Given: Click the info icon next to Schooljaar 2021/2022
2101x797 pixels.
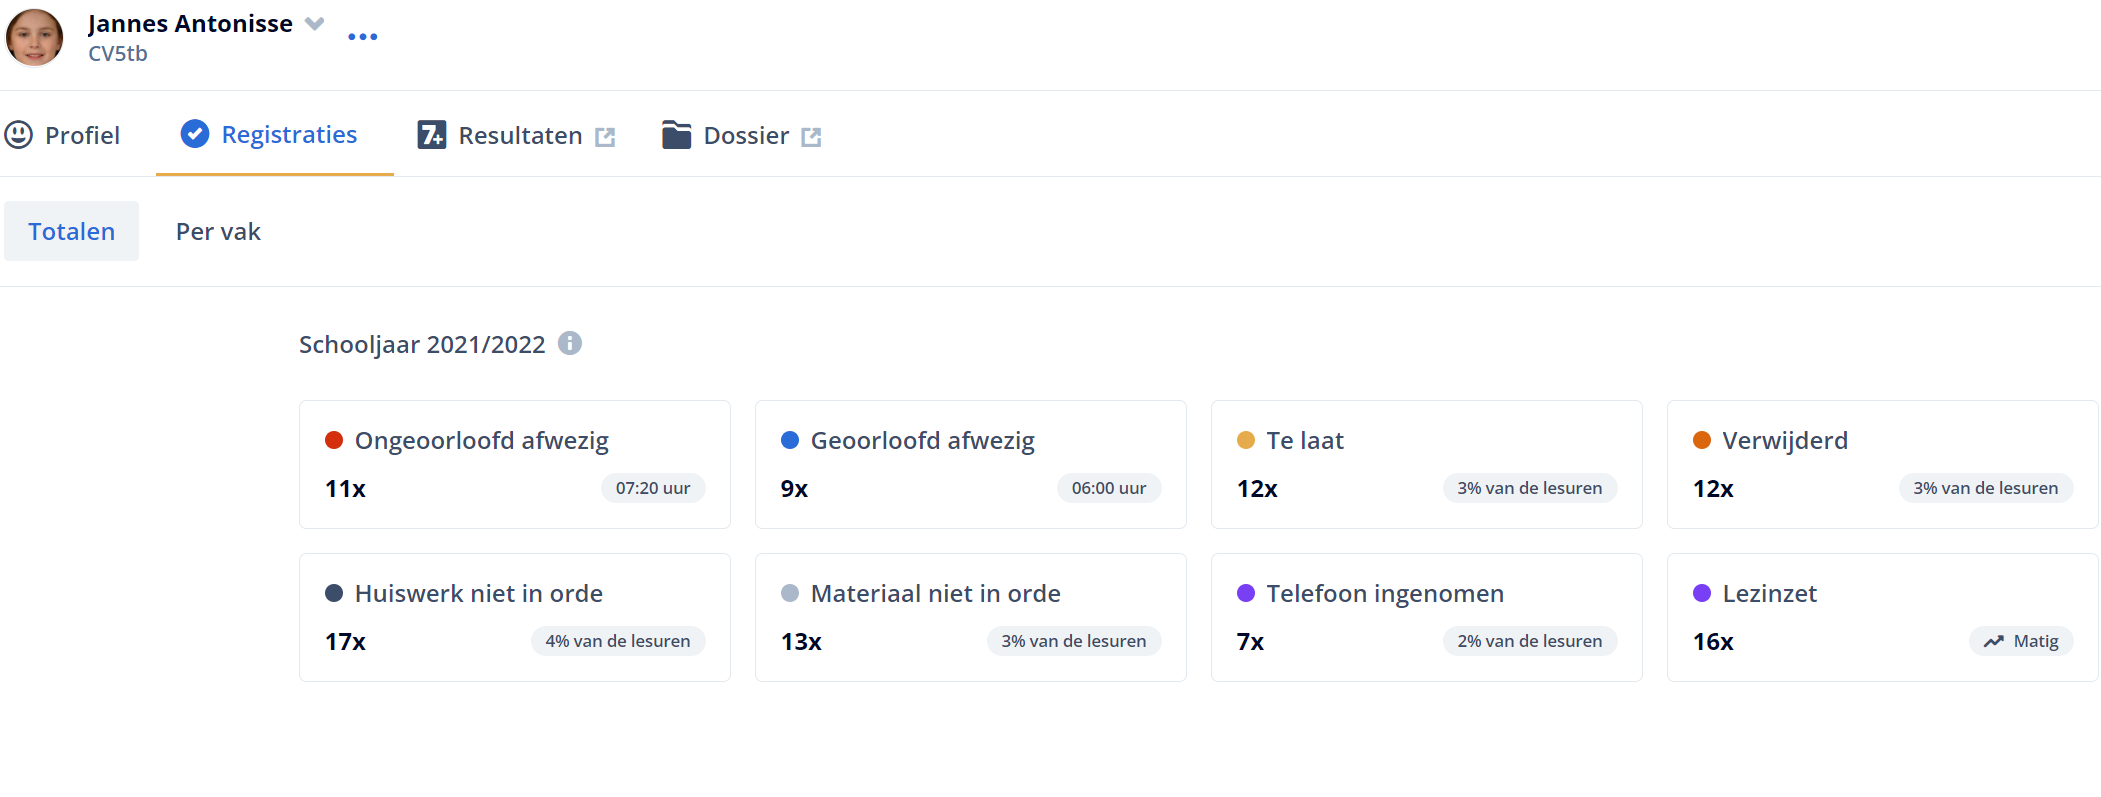Looking at the screenshot, I should [570, 343].
